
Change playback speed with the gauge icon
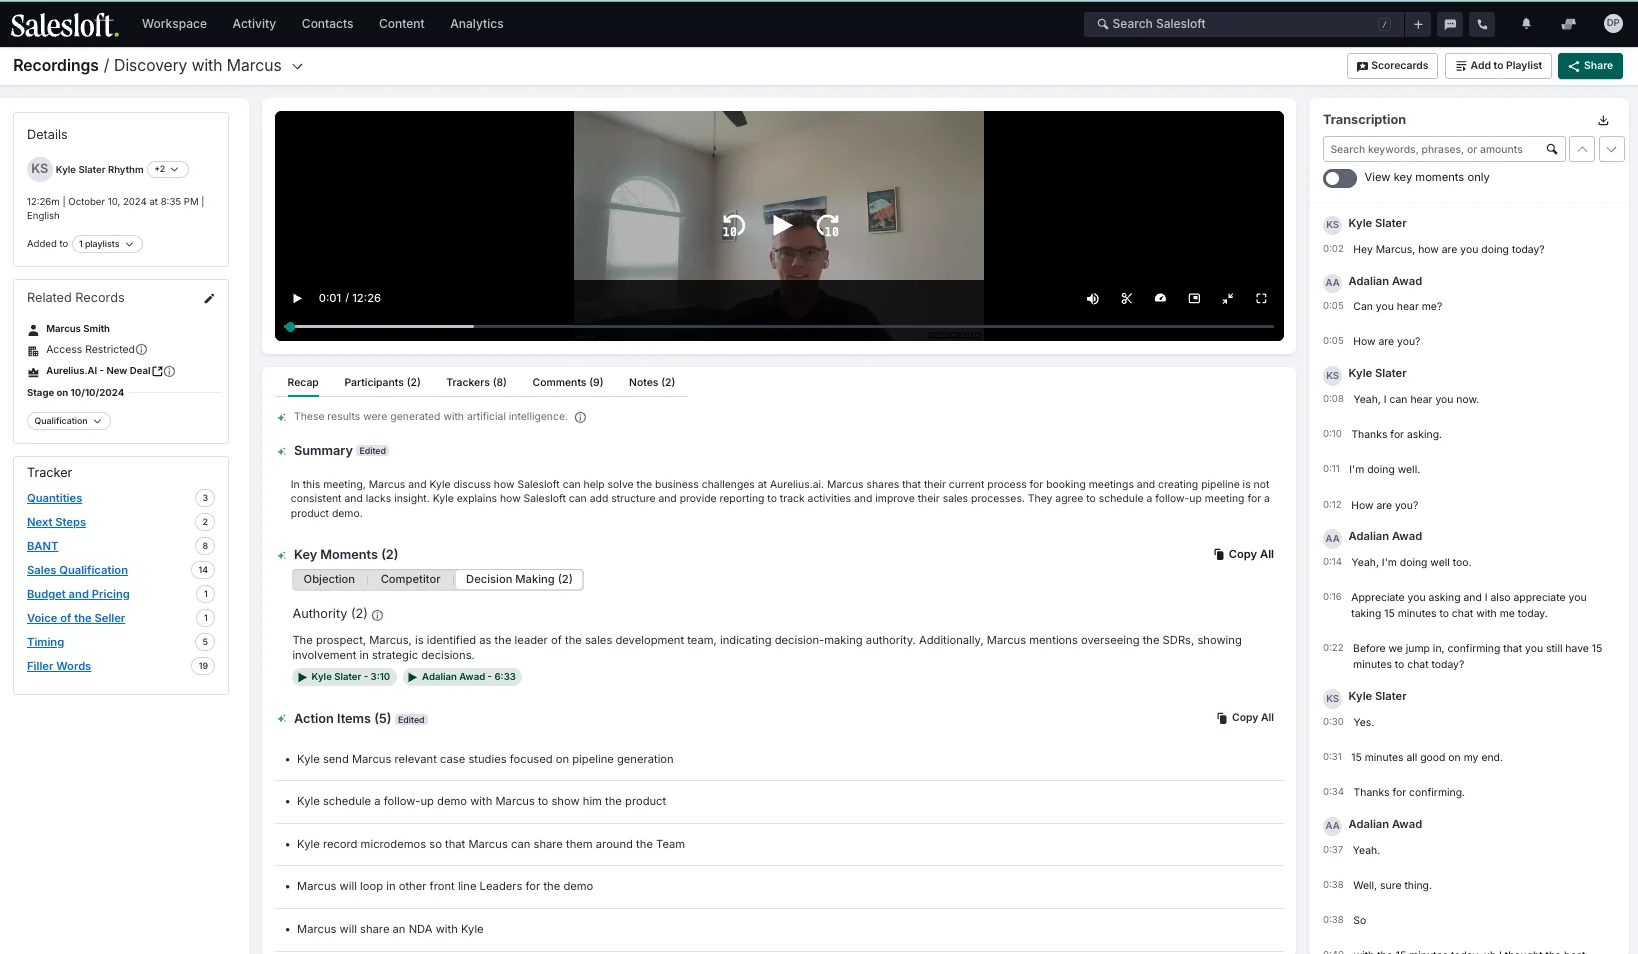[x=1160, y=298]
